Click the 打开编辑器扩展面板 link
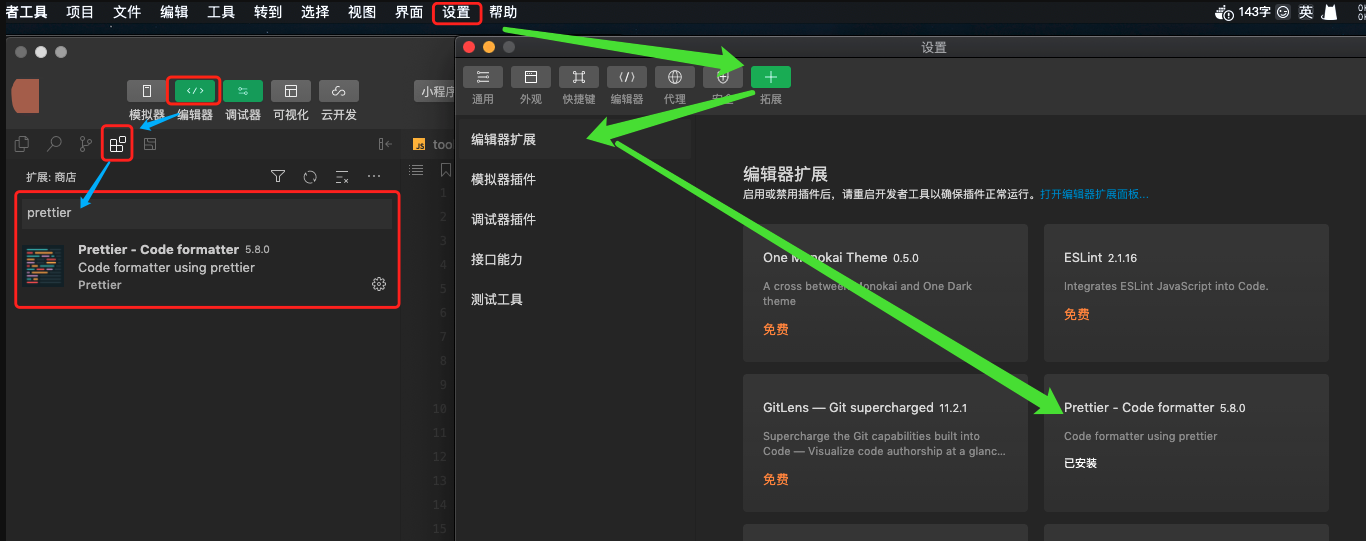Image resolution: width=1366 pixels, height=541 pixels. 1094,194
